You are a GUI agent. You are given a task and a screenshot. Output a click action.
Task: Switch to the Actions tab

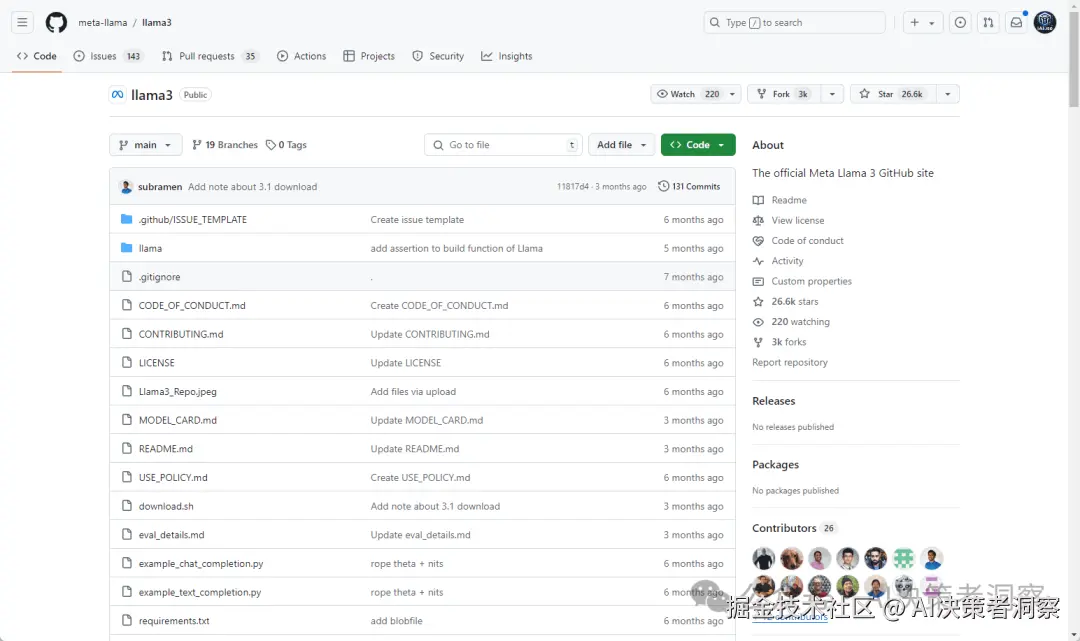pos(302,56)
